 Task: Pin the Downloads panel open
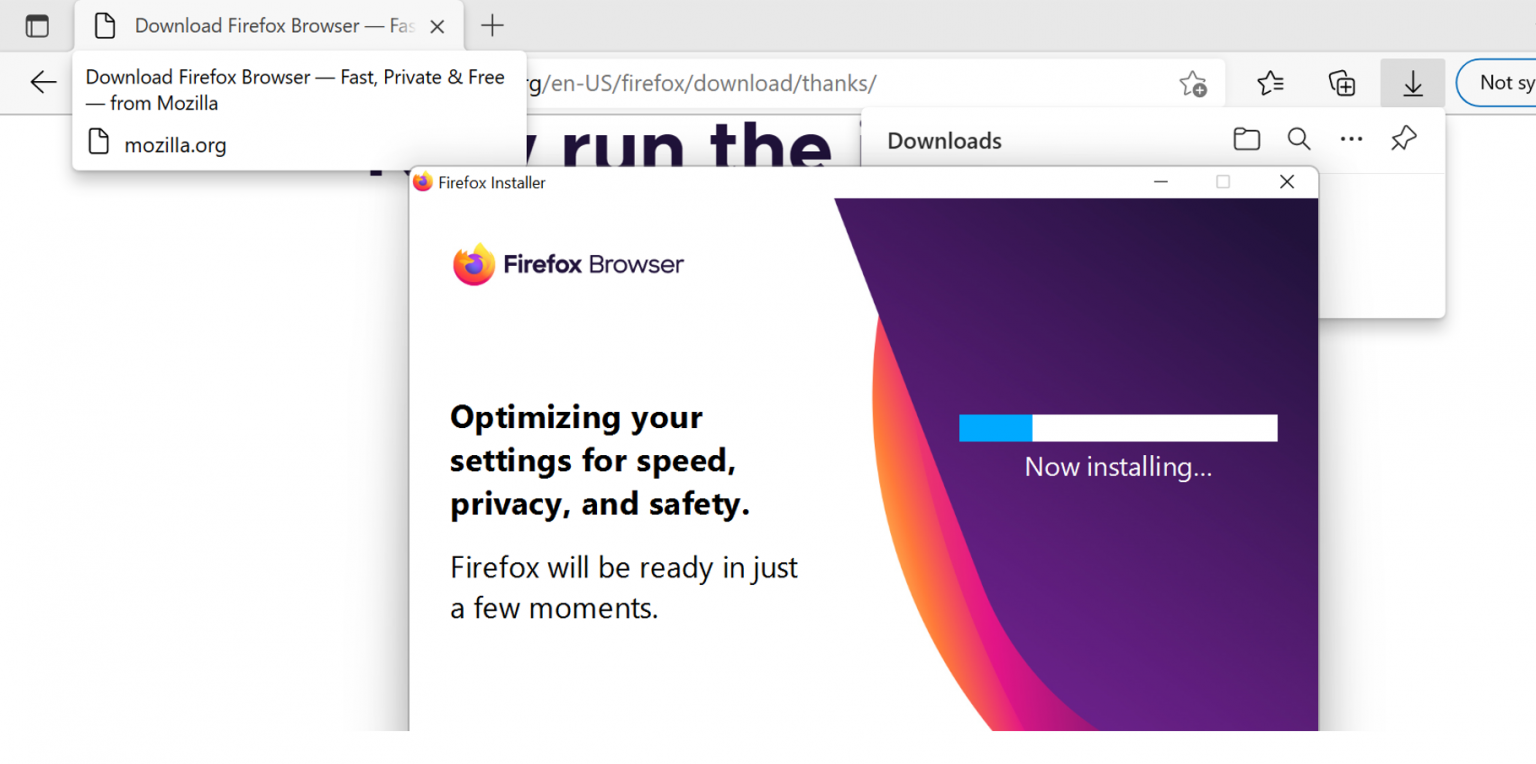pyautogui.click(x=1404, y=139)
